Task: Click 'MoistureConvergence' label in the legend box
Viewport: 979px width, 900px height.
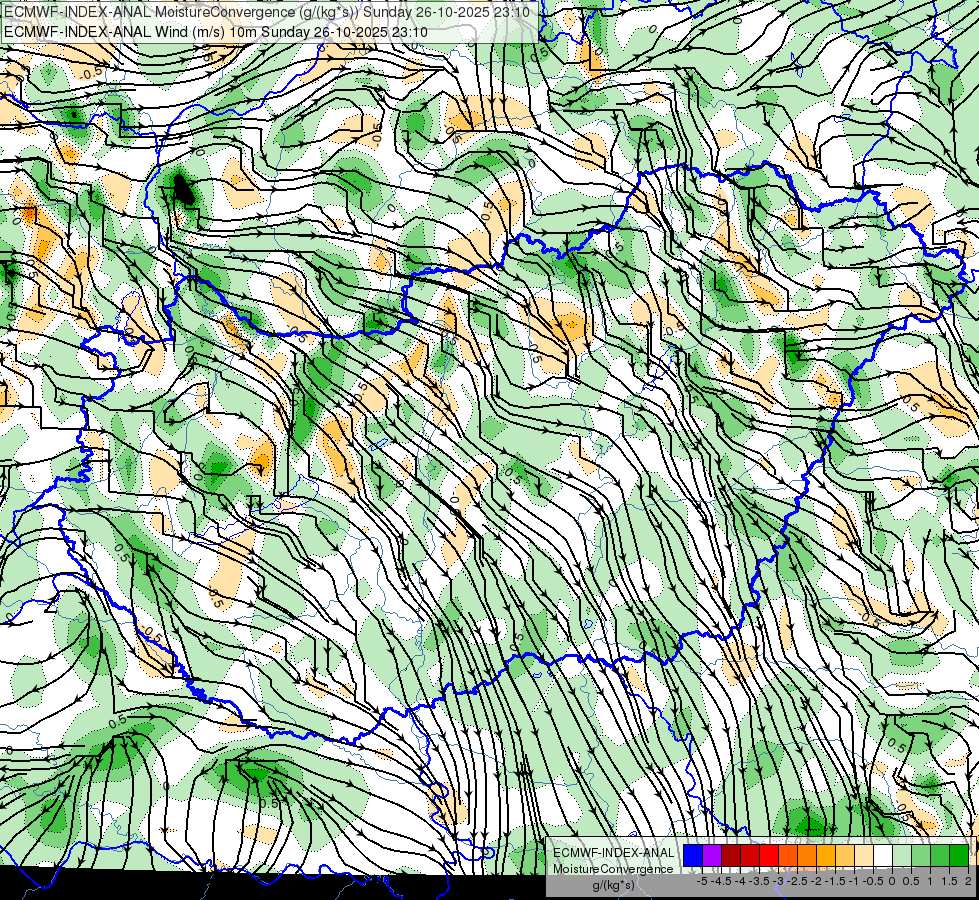Action: pyautogui.click(x=613, y=869)
